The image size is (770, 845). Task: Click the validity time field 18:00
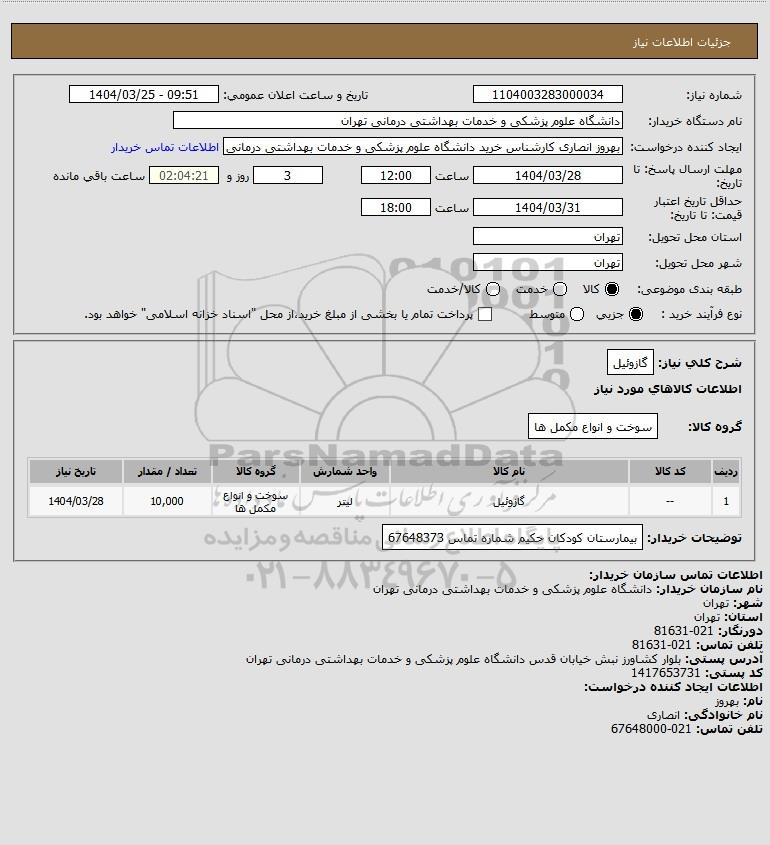396,207
